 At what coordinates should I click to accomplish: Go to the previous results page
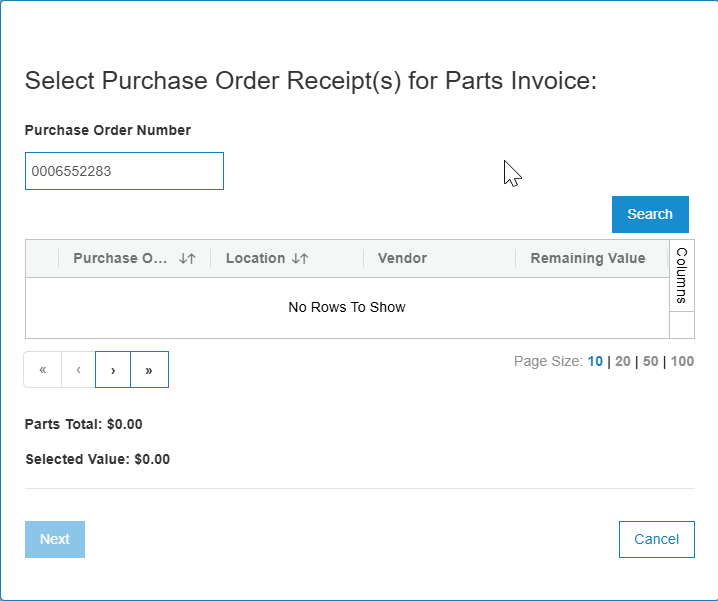[x=79, y=369]
